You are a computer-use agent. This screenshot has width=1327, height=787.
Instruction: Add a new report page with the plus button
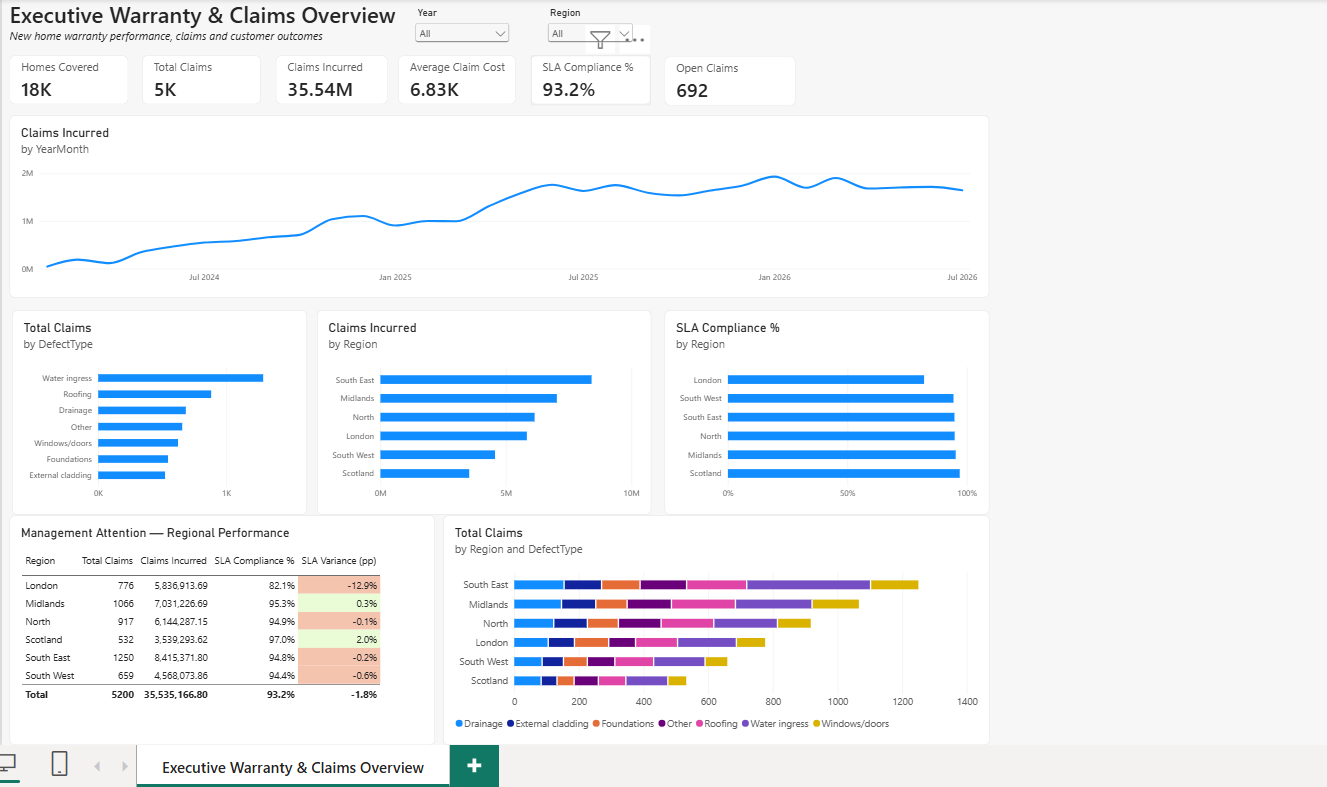[474, 766]
